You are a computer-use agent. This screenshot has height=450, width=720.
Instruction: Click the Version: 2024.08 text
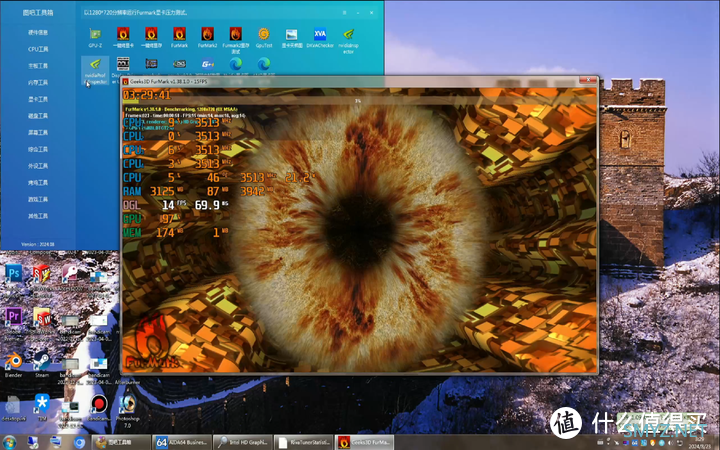point(38,244)
